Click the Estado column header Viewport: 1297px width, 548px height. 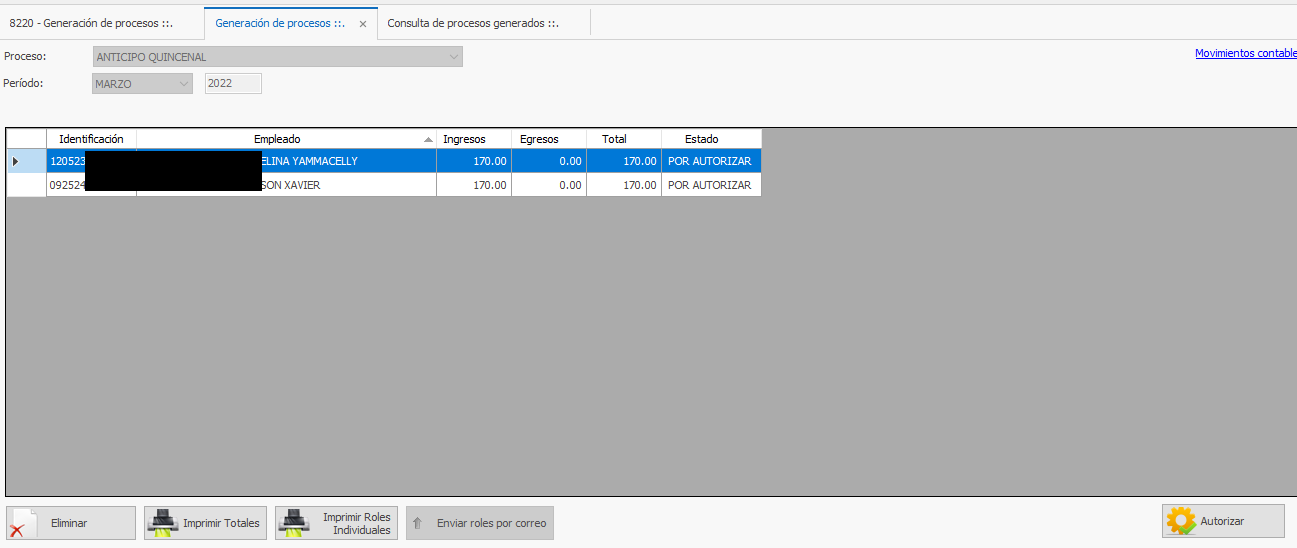[701, 139]
